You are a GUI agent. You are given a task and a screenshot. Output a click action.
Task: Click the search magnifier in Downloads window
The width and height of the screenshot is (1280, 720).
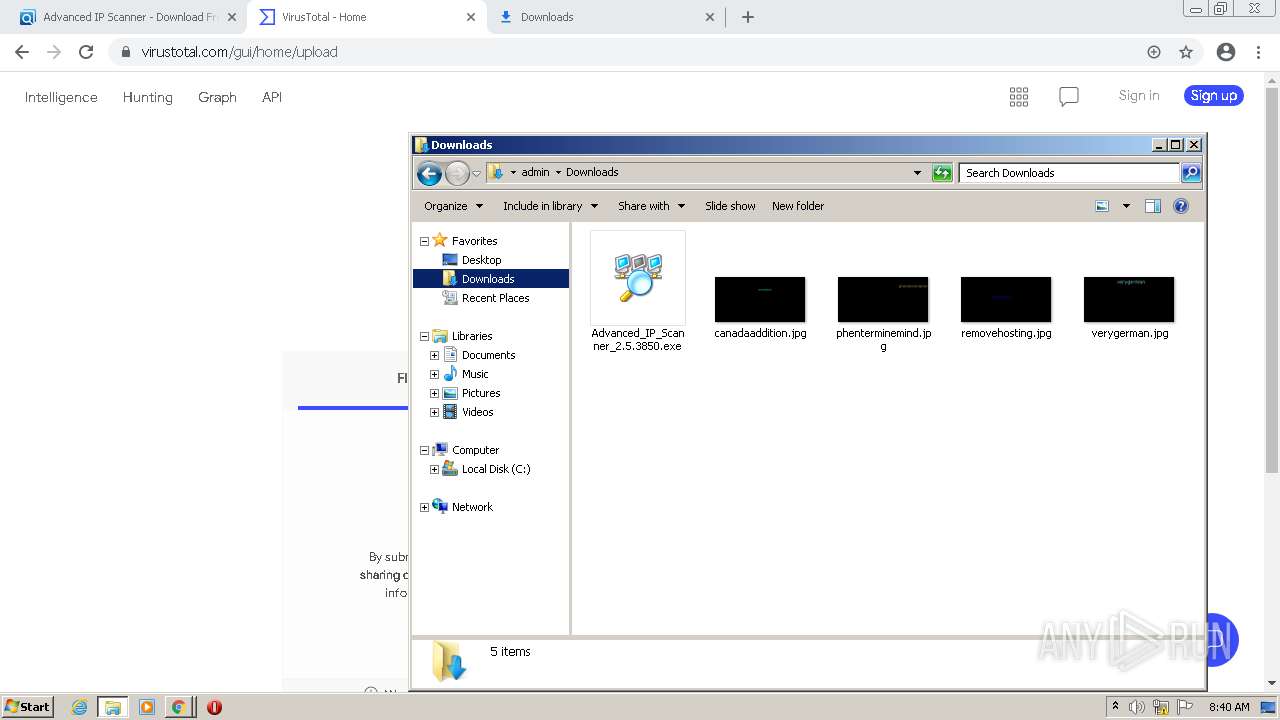(1191, 173)
